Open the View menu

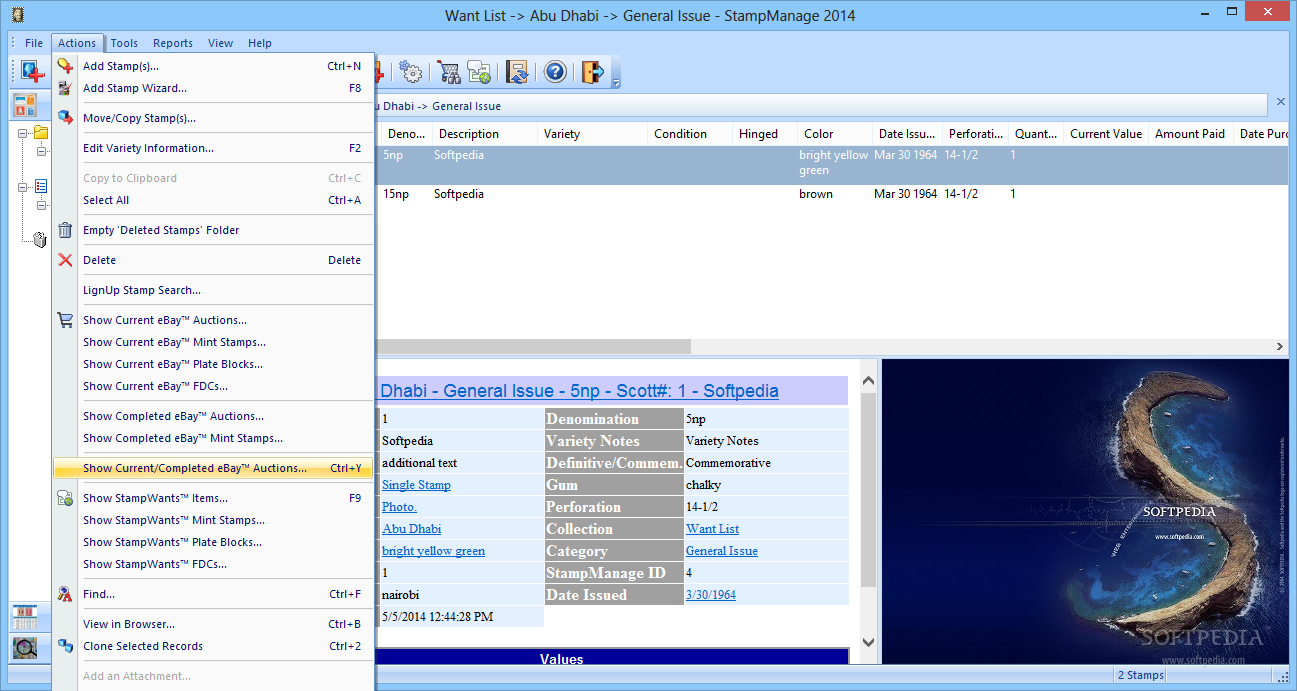pyautogui.click(x=221, y=43)
